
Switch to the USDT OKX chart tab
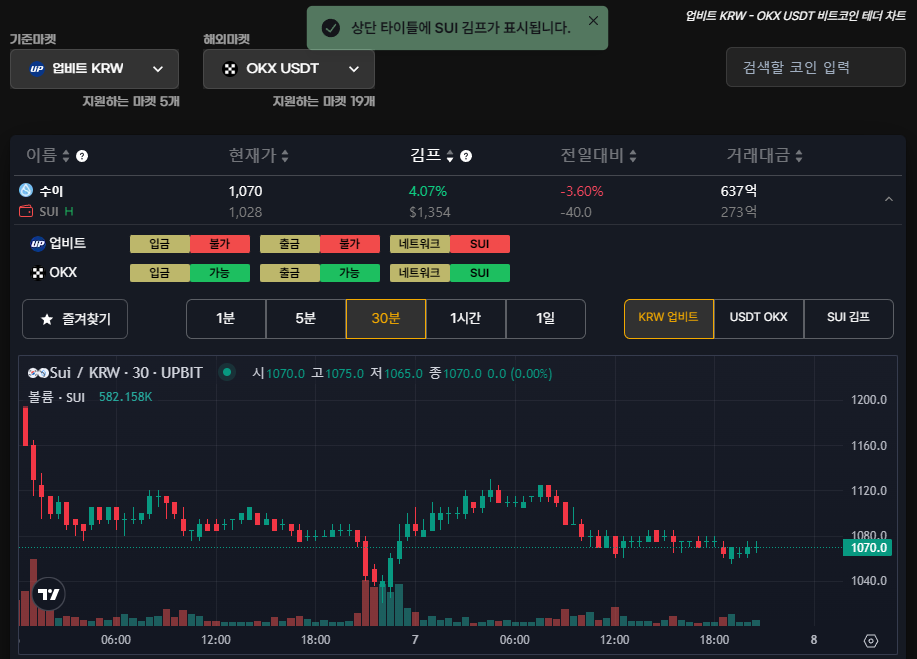click(x=759, y=318)
